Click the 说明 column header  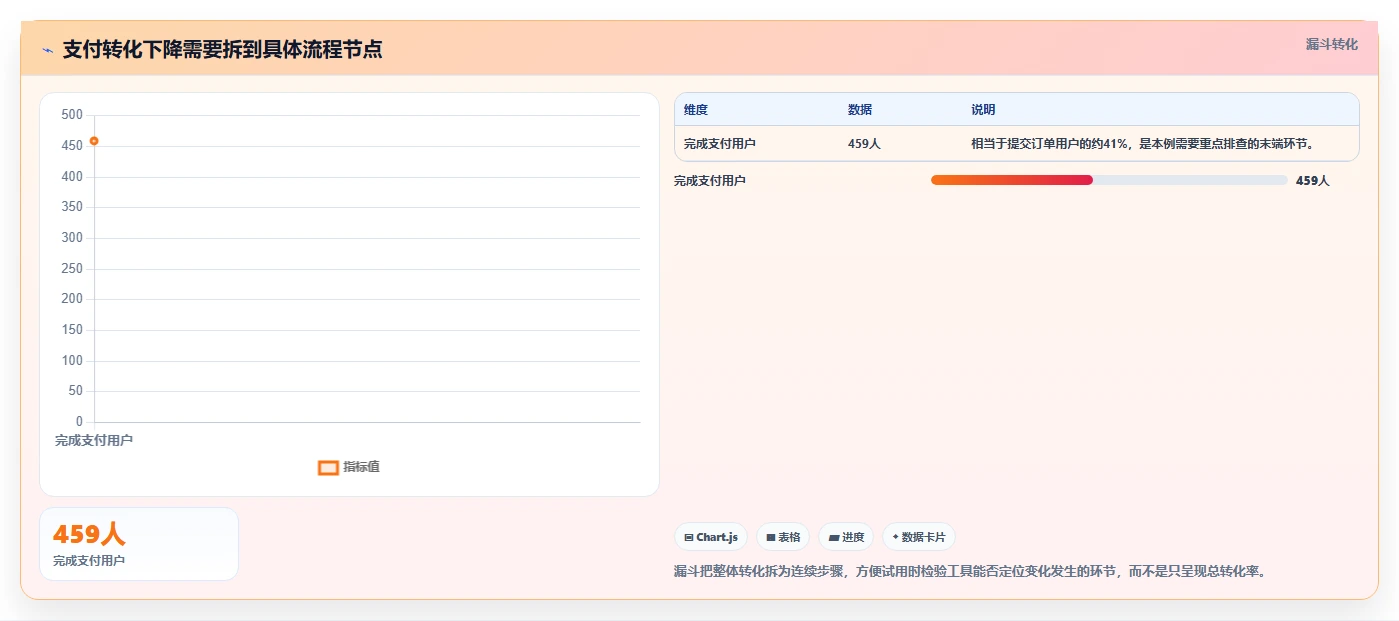click(x=983, y=110)
